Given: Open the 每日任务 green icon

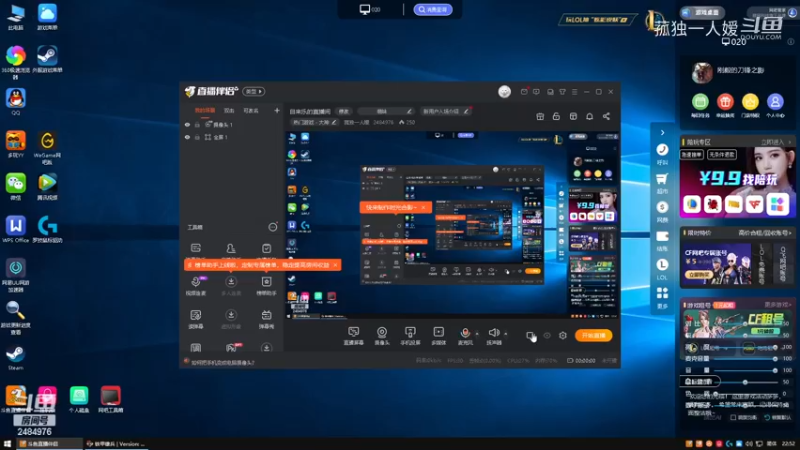Looking at the screenshot, I should coord(700,105).
